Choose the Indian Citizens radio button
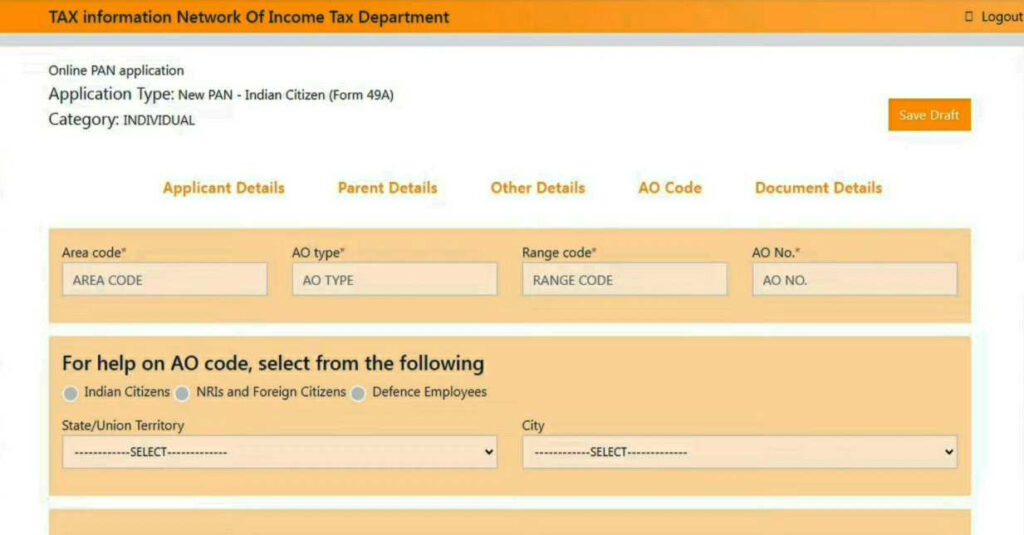This screenshot has height=535, width=1024. click(x=71, y=393)
